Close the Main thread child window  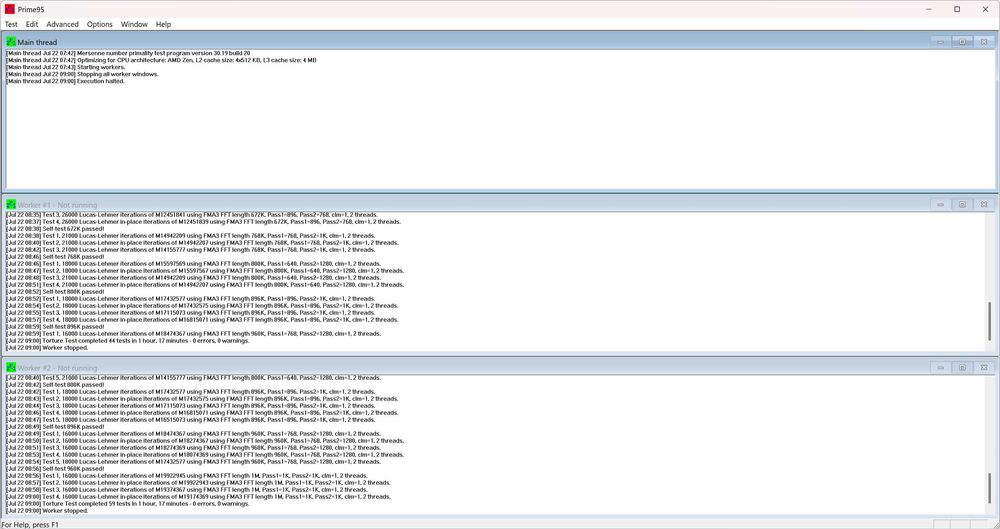point(983,41)
